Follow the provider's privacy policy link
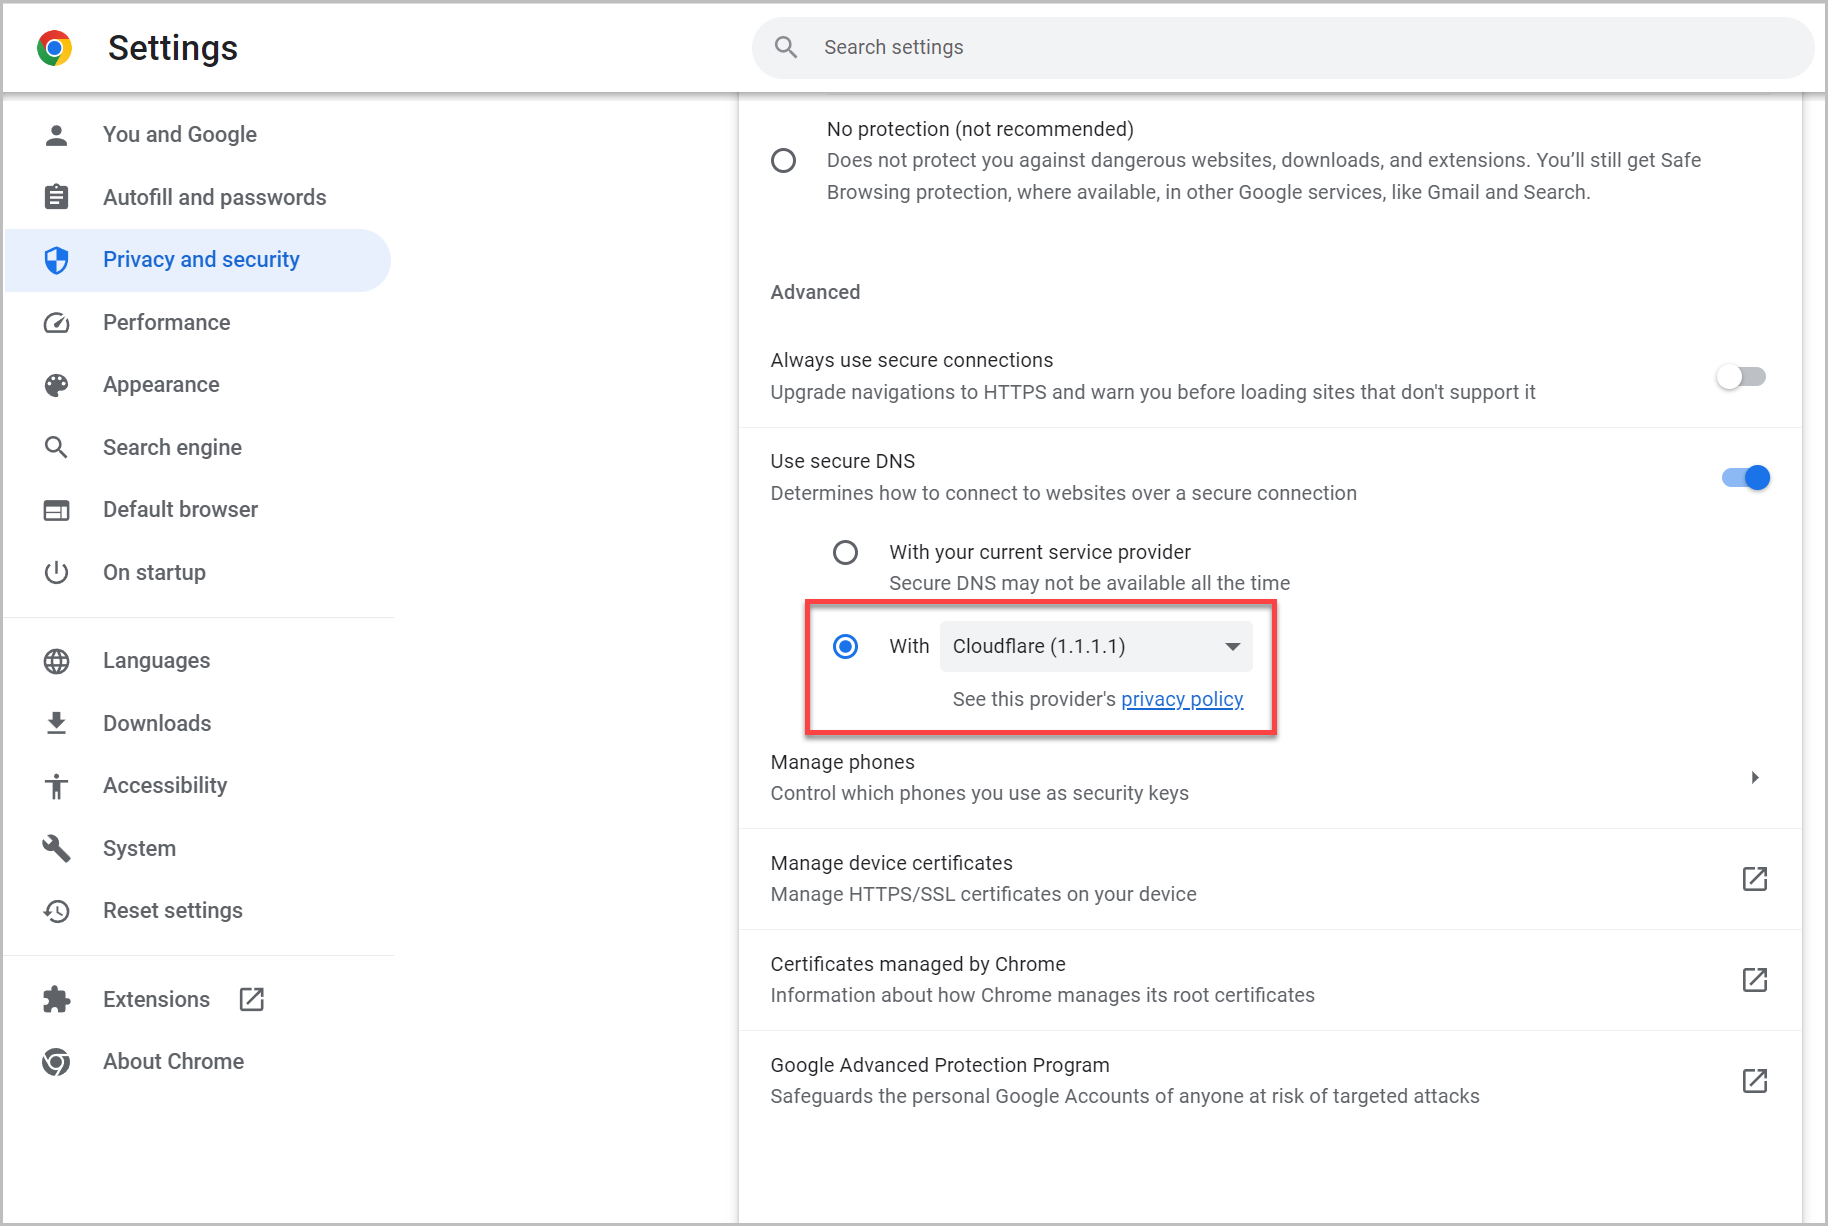The width and height of the screenshot is (1828, 1226). [x=1182, y=700]
